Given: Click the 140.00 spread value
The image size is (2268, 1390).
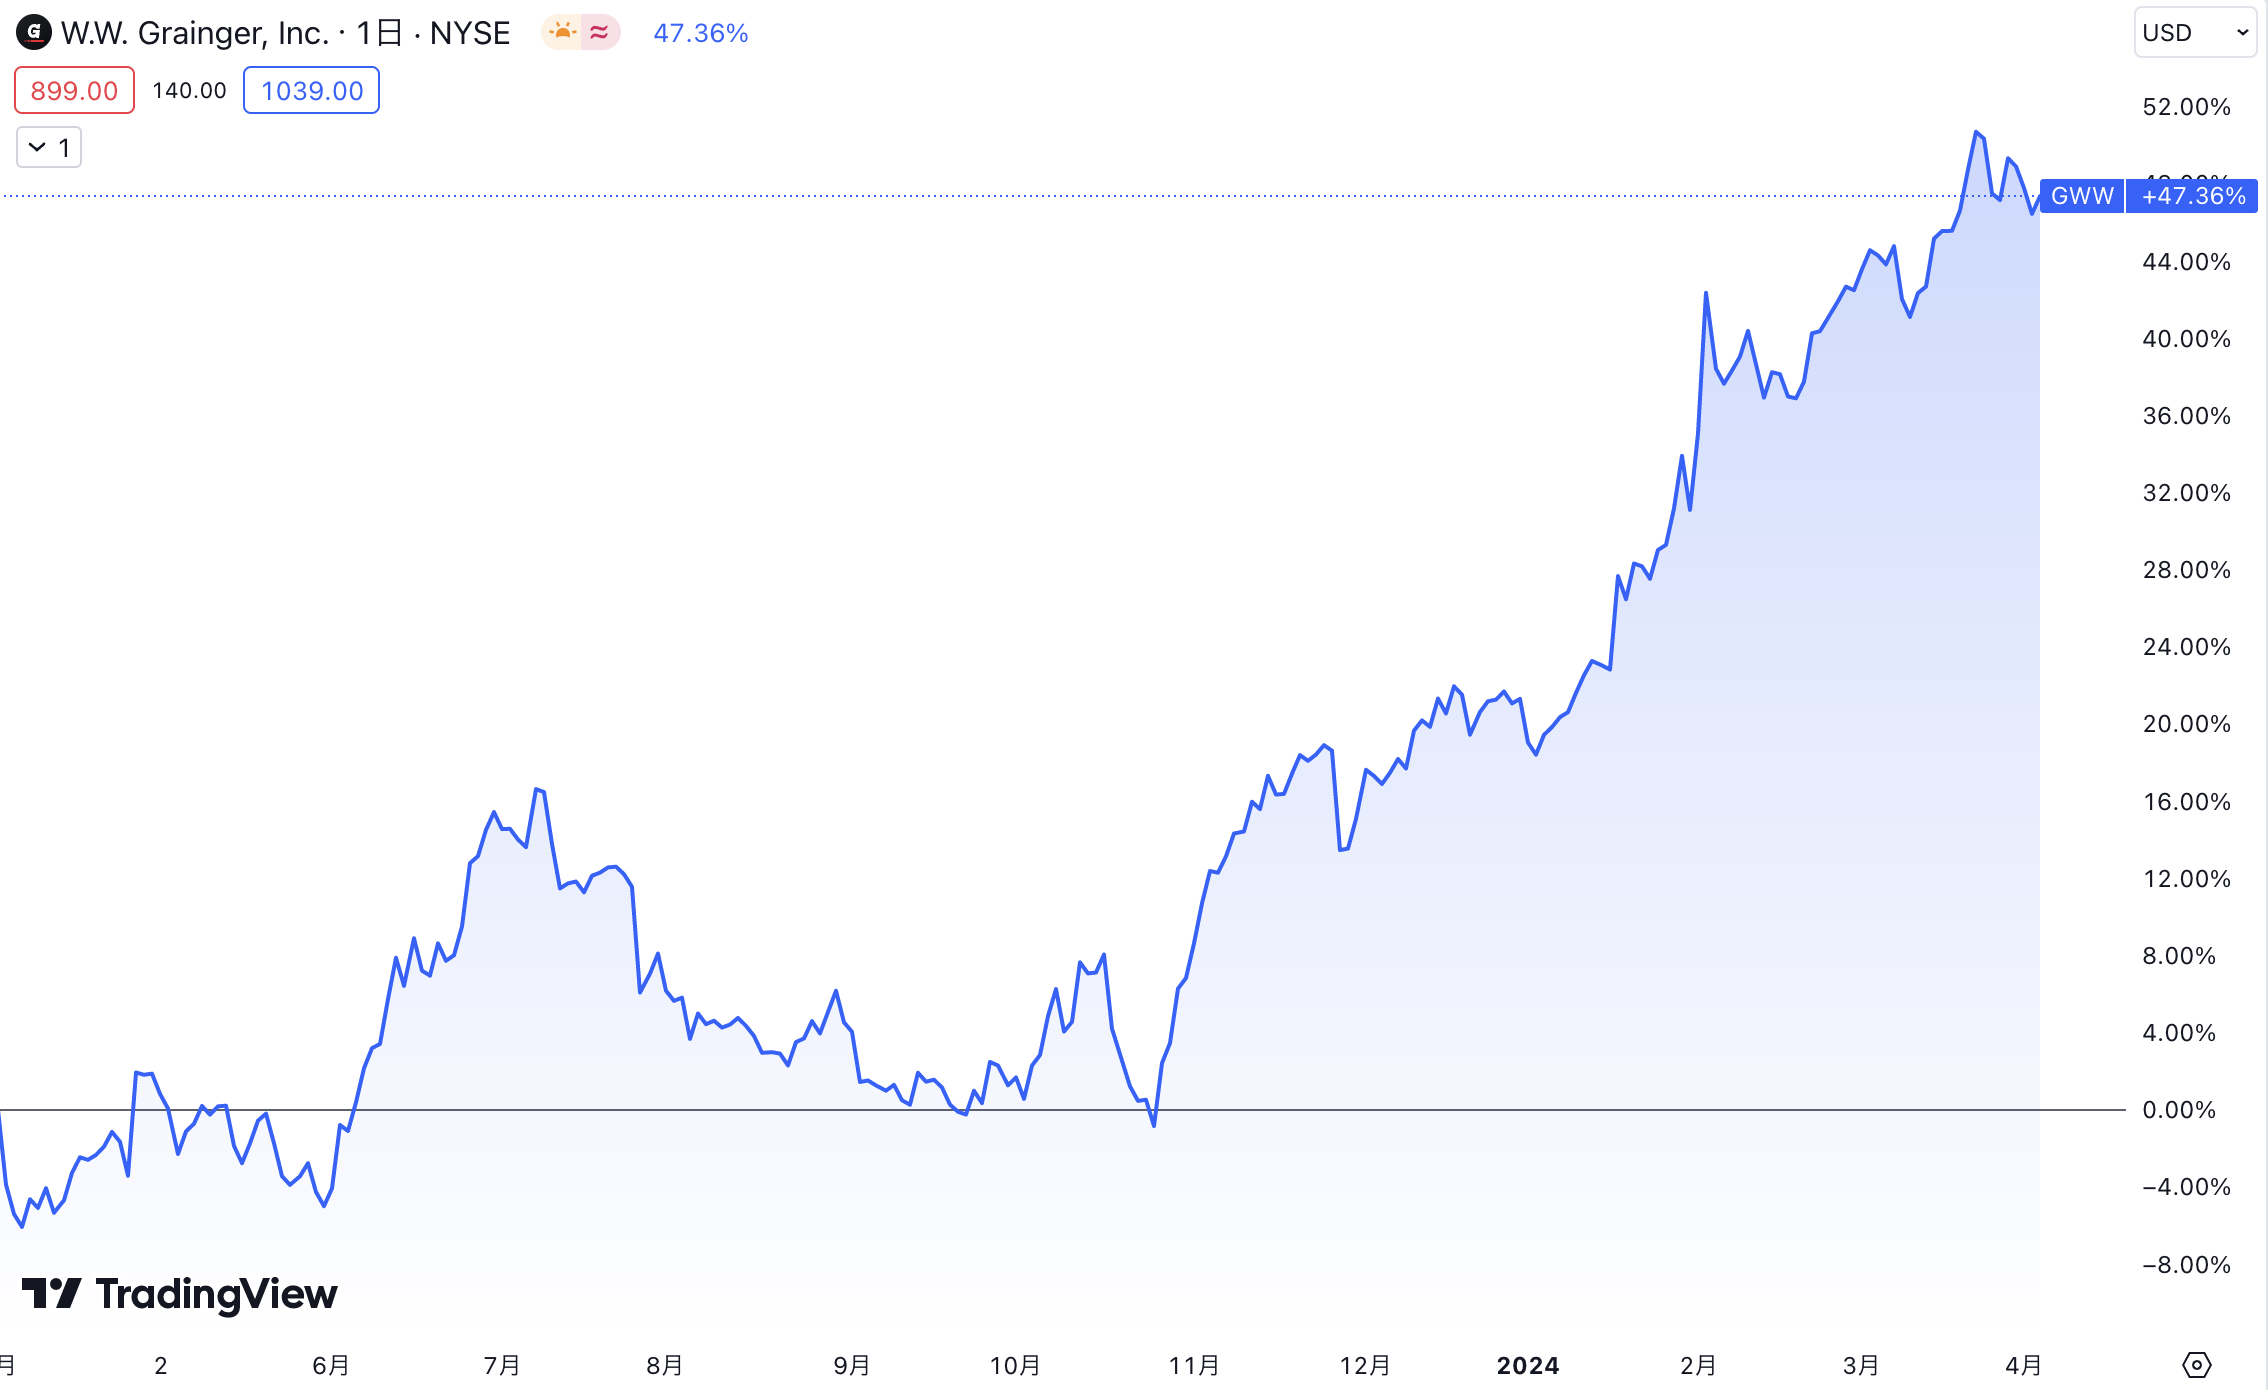Looking at the screenshot, I should 189,91.
